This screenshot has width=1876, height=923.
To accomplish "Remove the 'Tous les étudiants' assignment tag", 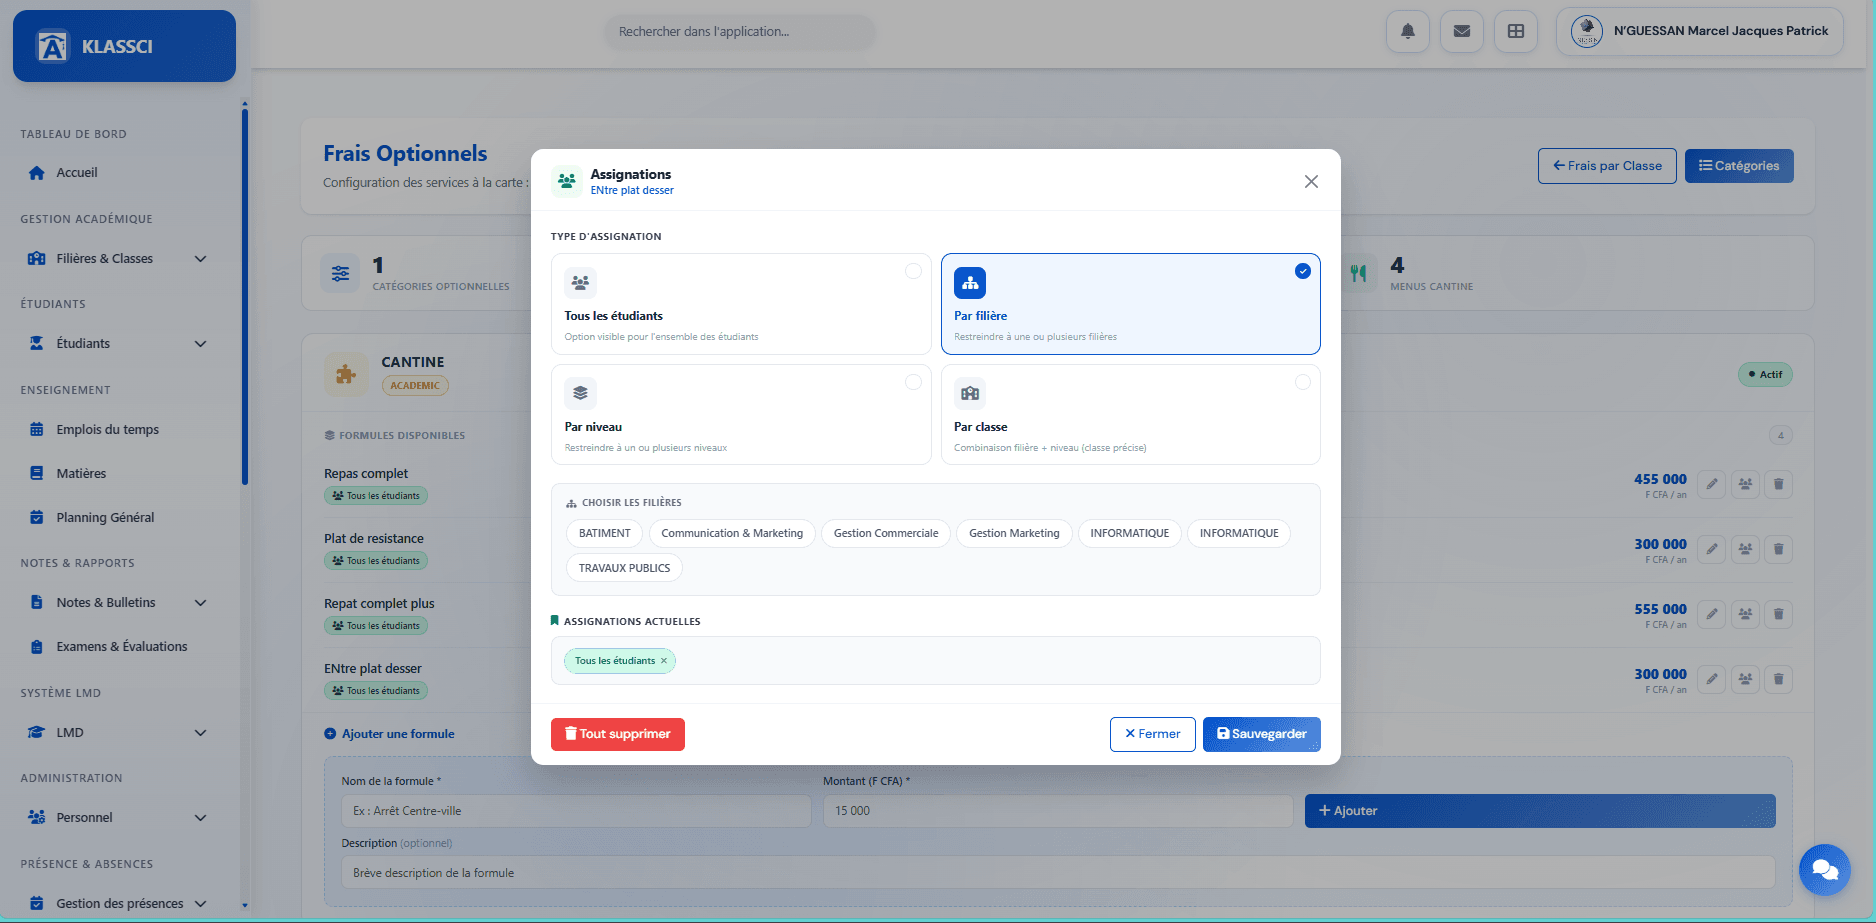I will tap(664, 661).
